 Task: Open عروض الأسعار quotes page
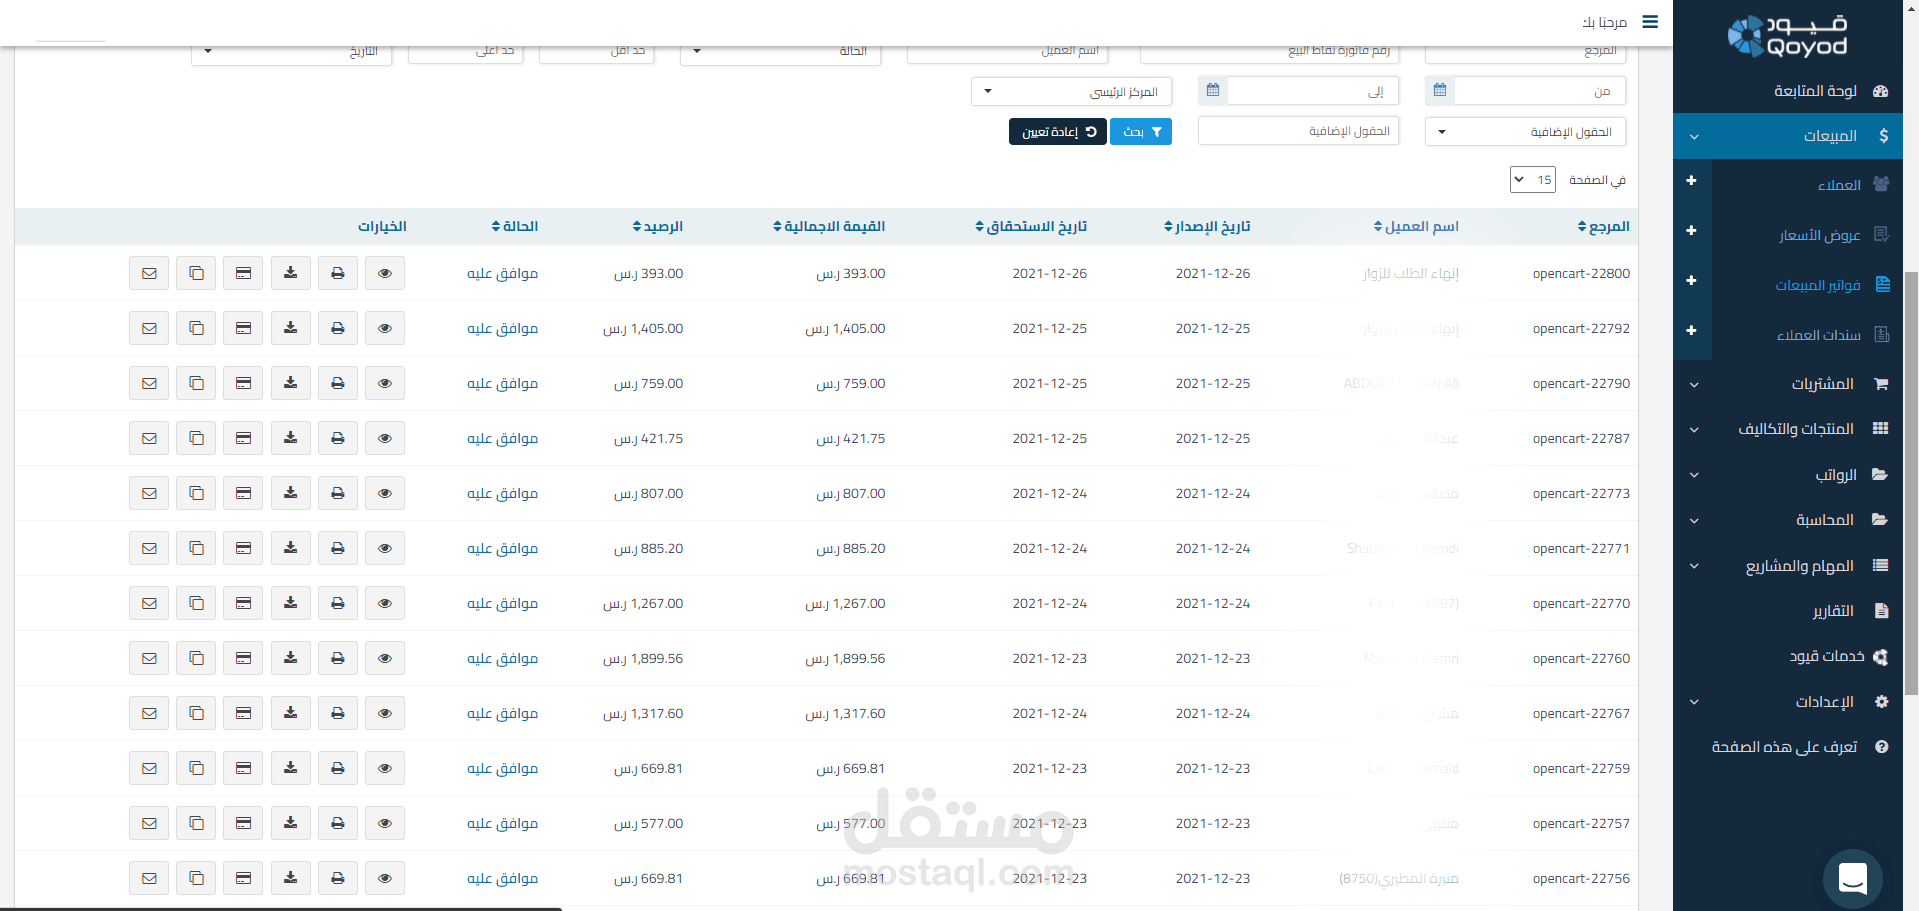[1819, 235]
